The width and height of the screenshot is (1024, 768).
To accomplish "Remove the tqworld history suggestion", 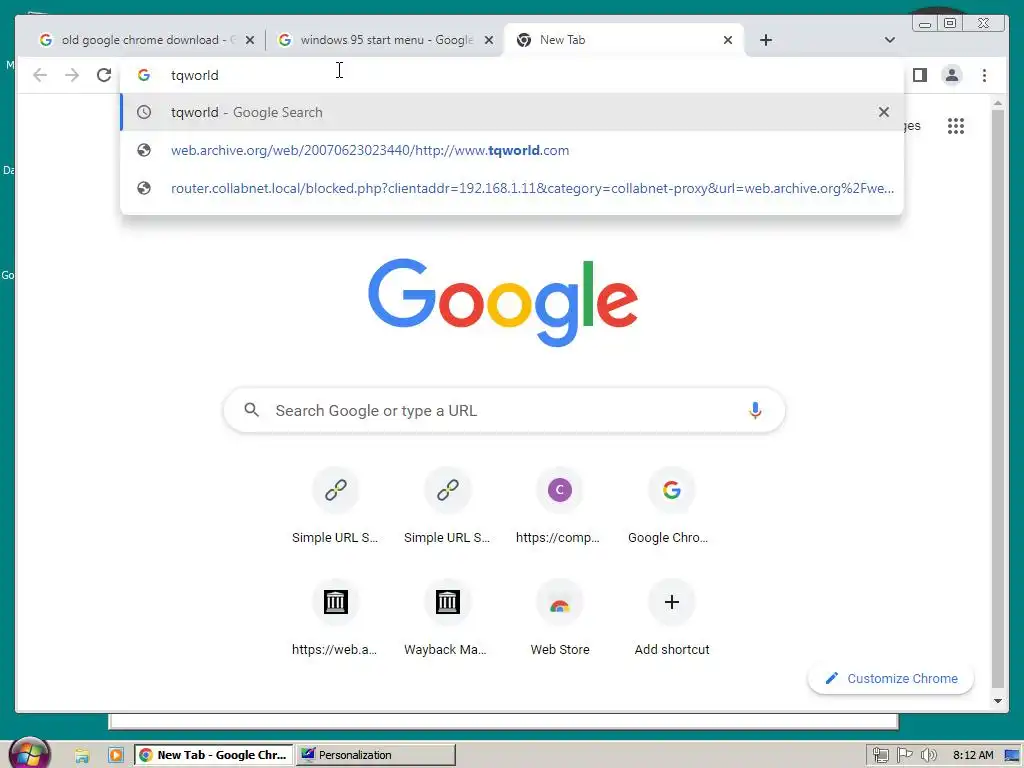I will (x=883, y=112).
